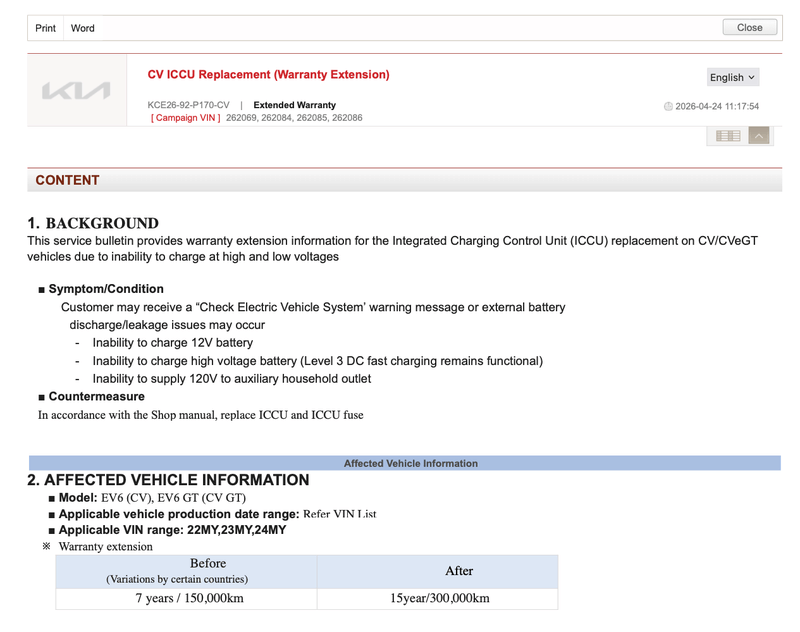This screenshot has width=800, height=632.
Task: Click the 'Warranty extension' note
Action: pos(106,547)
